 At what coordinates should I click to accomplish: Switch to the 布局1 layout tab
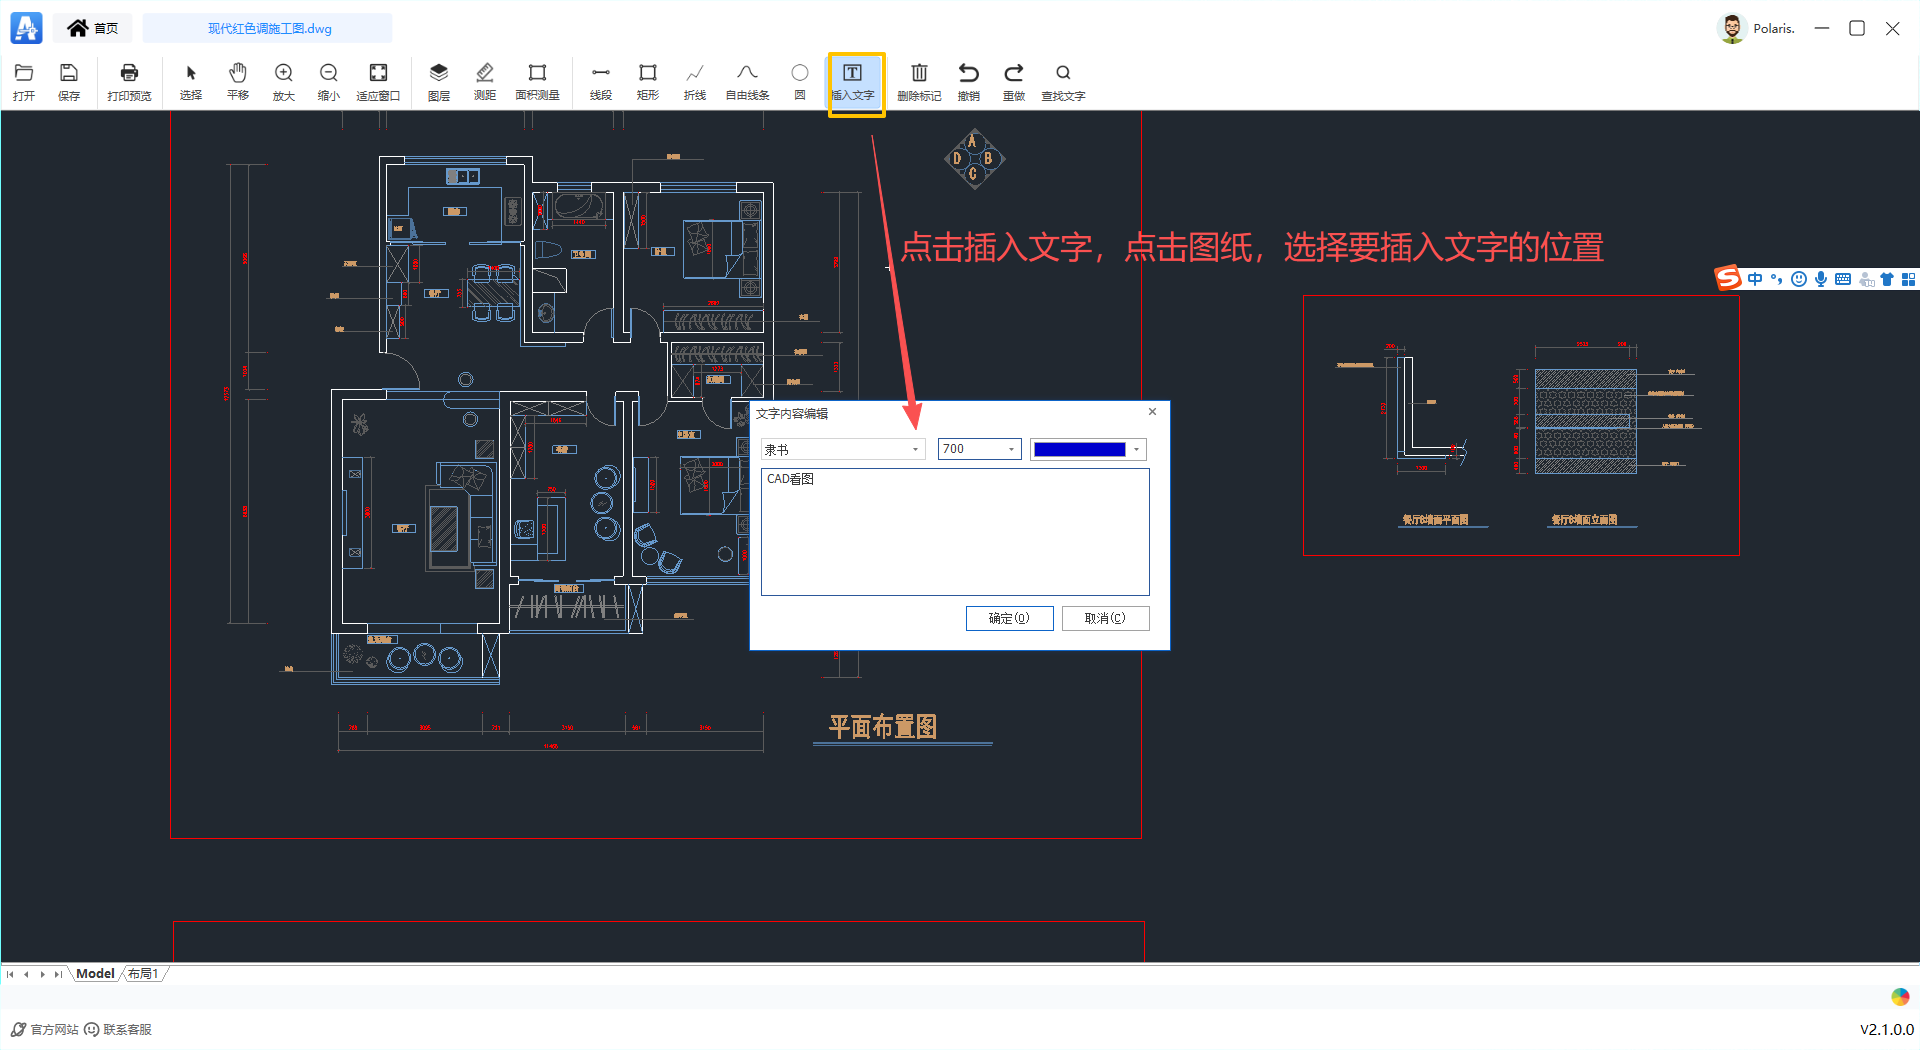pos(143,974)
